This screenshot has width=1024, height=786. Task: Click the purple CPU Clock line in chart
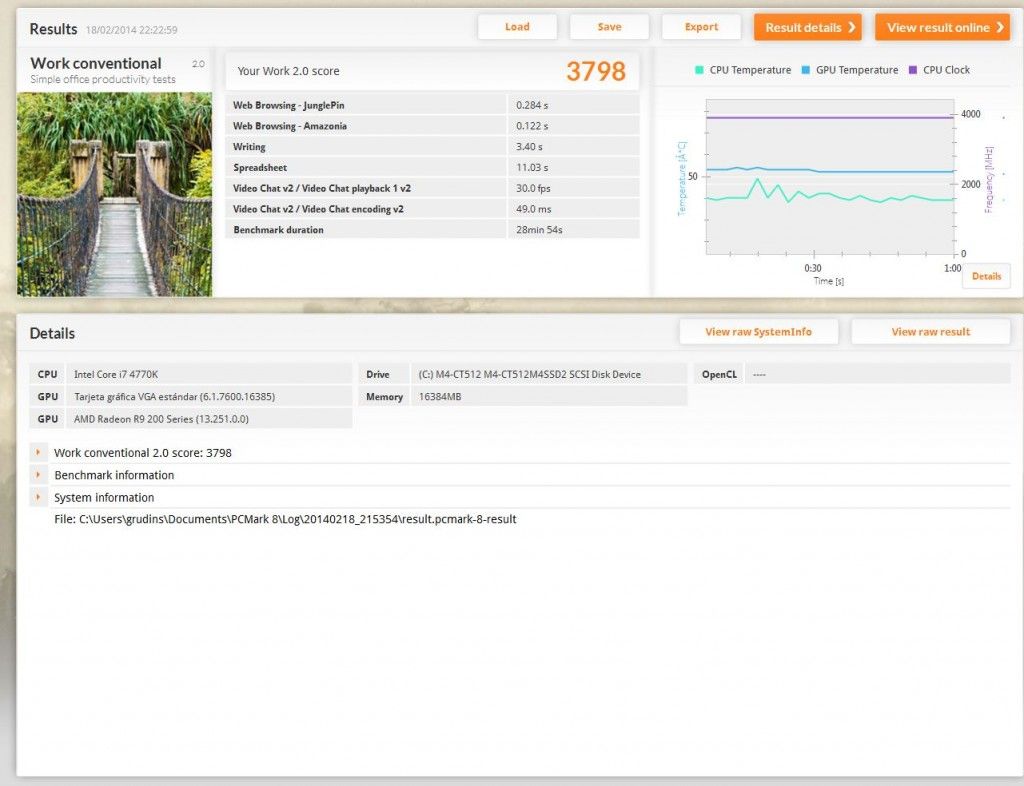coord(829,118)
